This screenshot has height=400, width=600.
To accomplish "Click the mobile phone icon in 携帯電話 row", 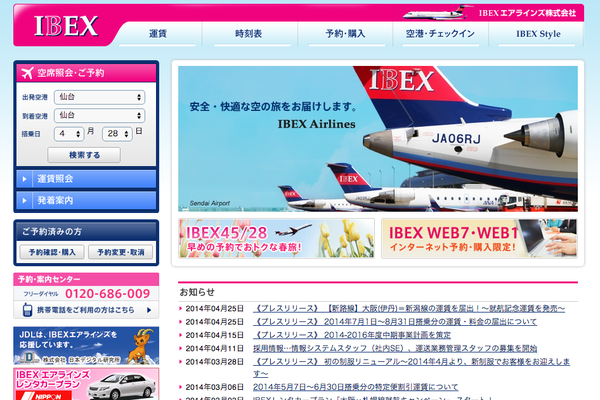I will click(27, 310).
